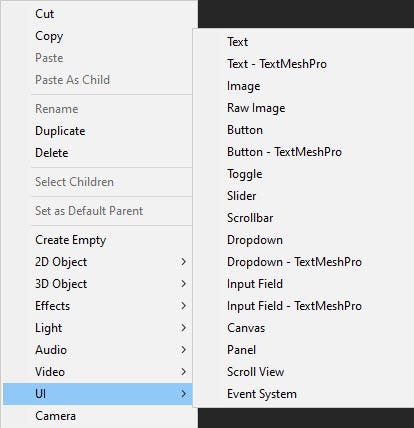Viewport: 414px width, 428px height.
Task: Add a Panel UI element
Action: tap(241, 350)
